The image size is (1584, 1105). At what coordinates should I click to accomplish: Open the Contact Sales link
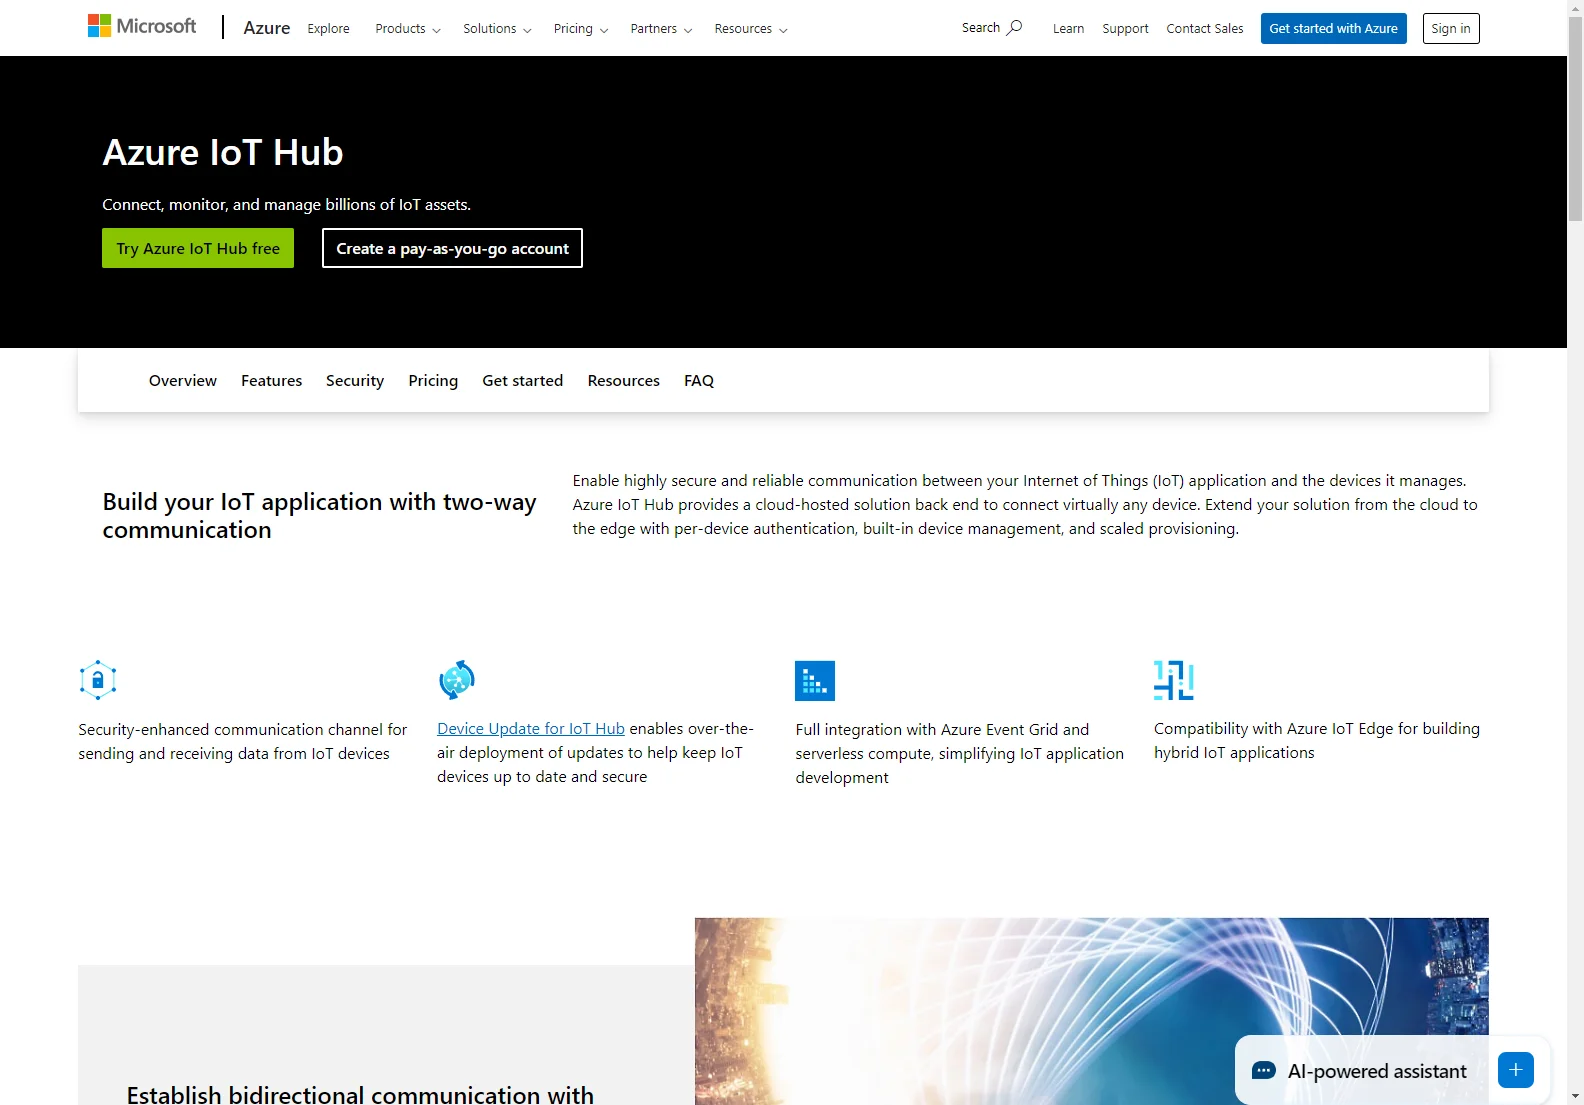point(1205,29)
